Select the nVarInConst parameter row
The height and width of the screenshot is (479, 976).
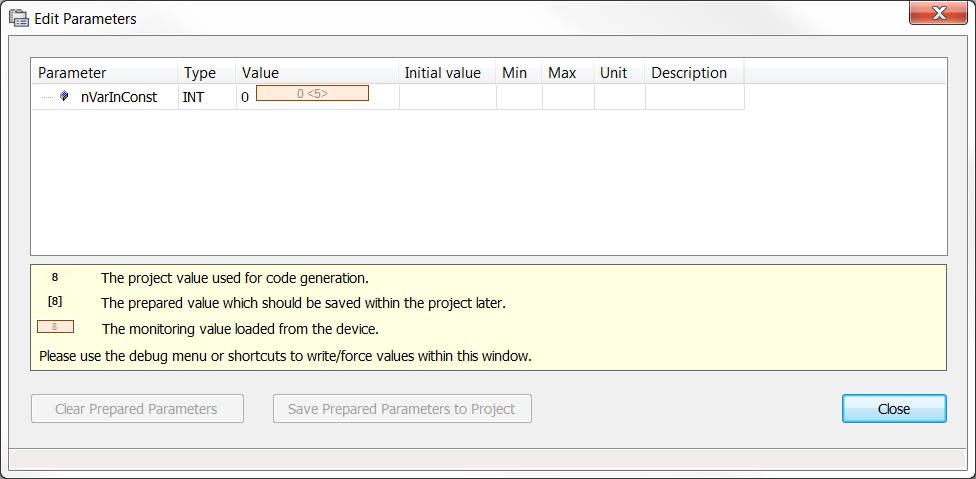click(388, 97)
